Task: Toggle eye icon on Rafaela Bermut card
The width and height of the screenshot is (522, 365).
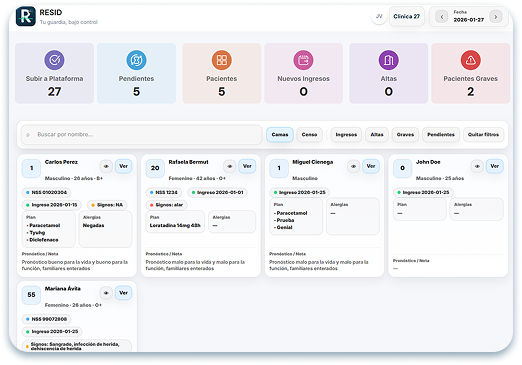Action: point(230,166)
